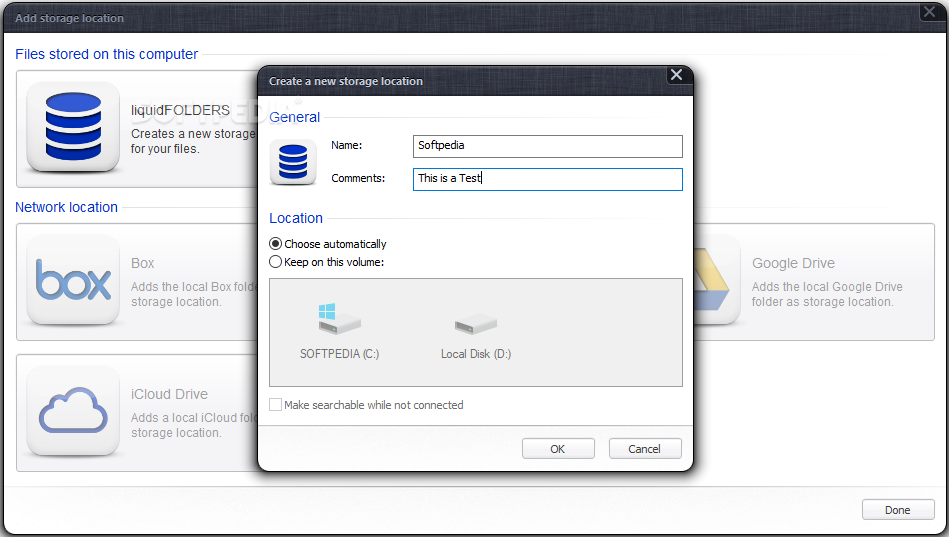Click the Box title text
The image size is (949, 537).
(x=143, y=263)
